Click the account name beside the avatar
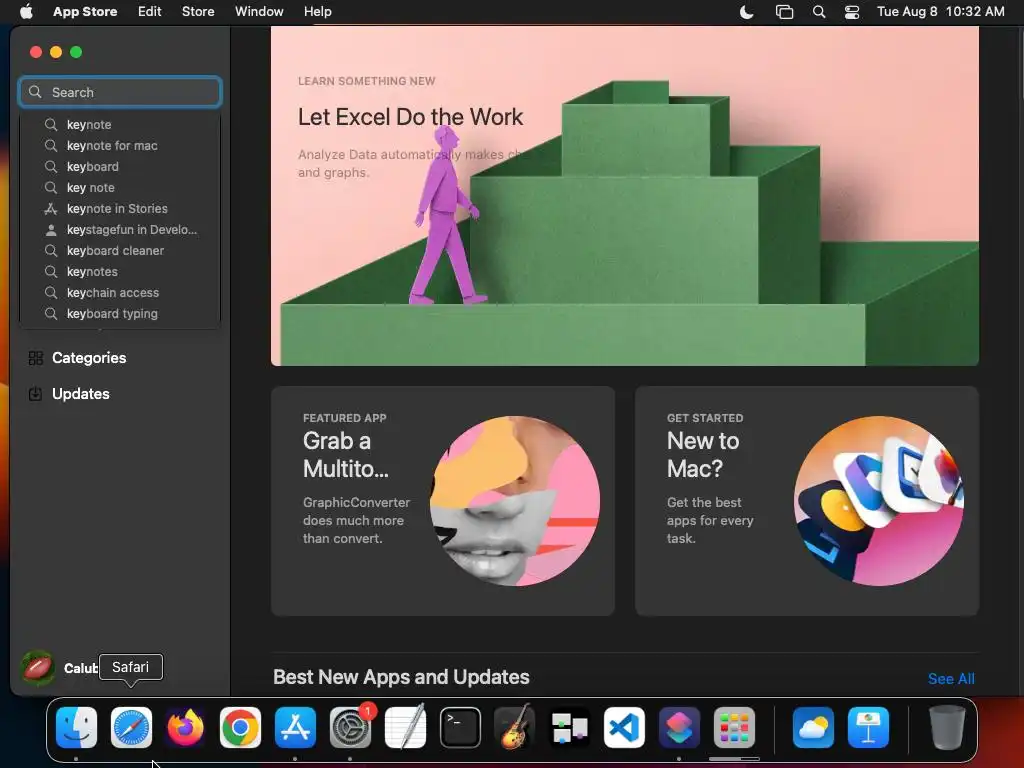 click(80, 668)
